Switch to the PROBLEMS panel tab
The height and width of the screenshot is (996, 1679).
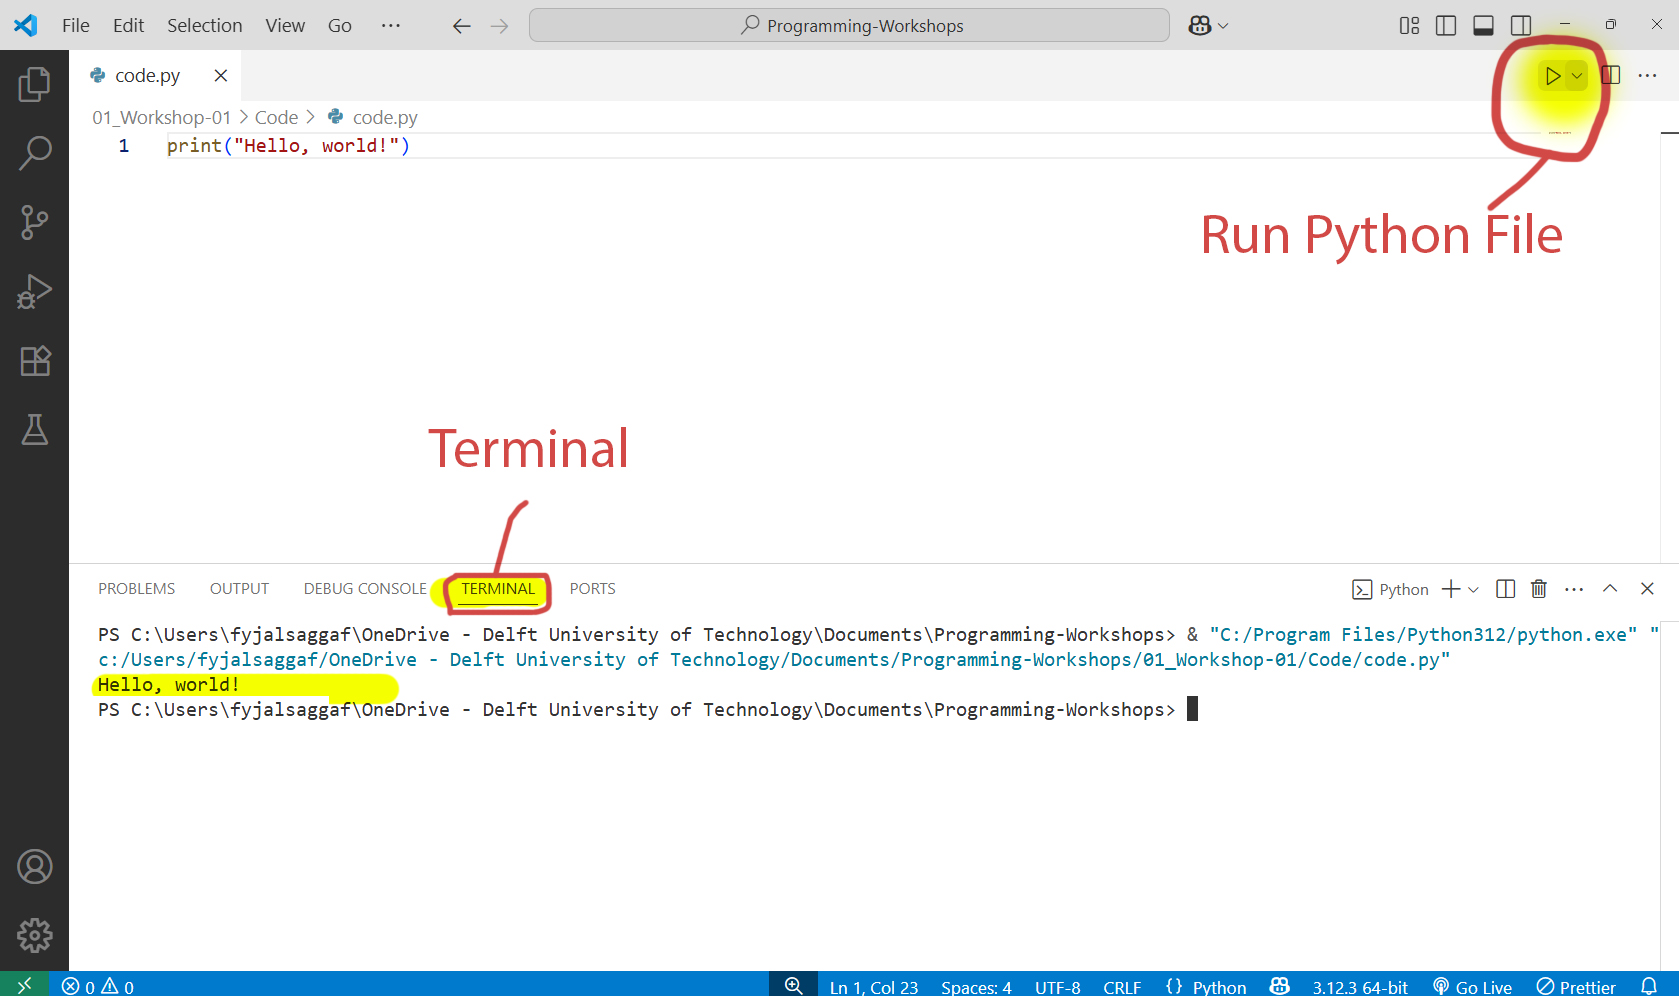pyautogui.click(x=137, y=589)
